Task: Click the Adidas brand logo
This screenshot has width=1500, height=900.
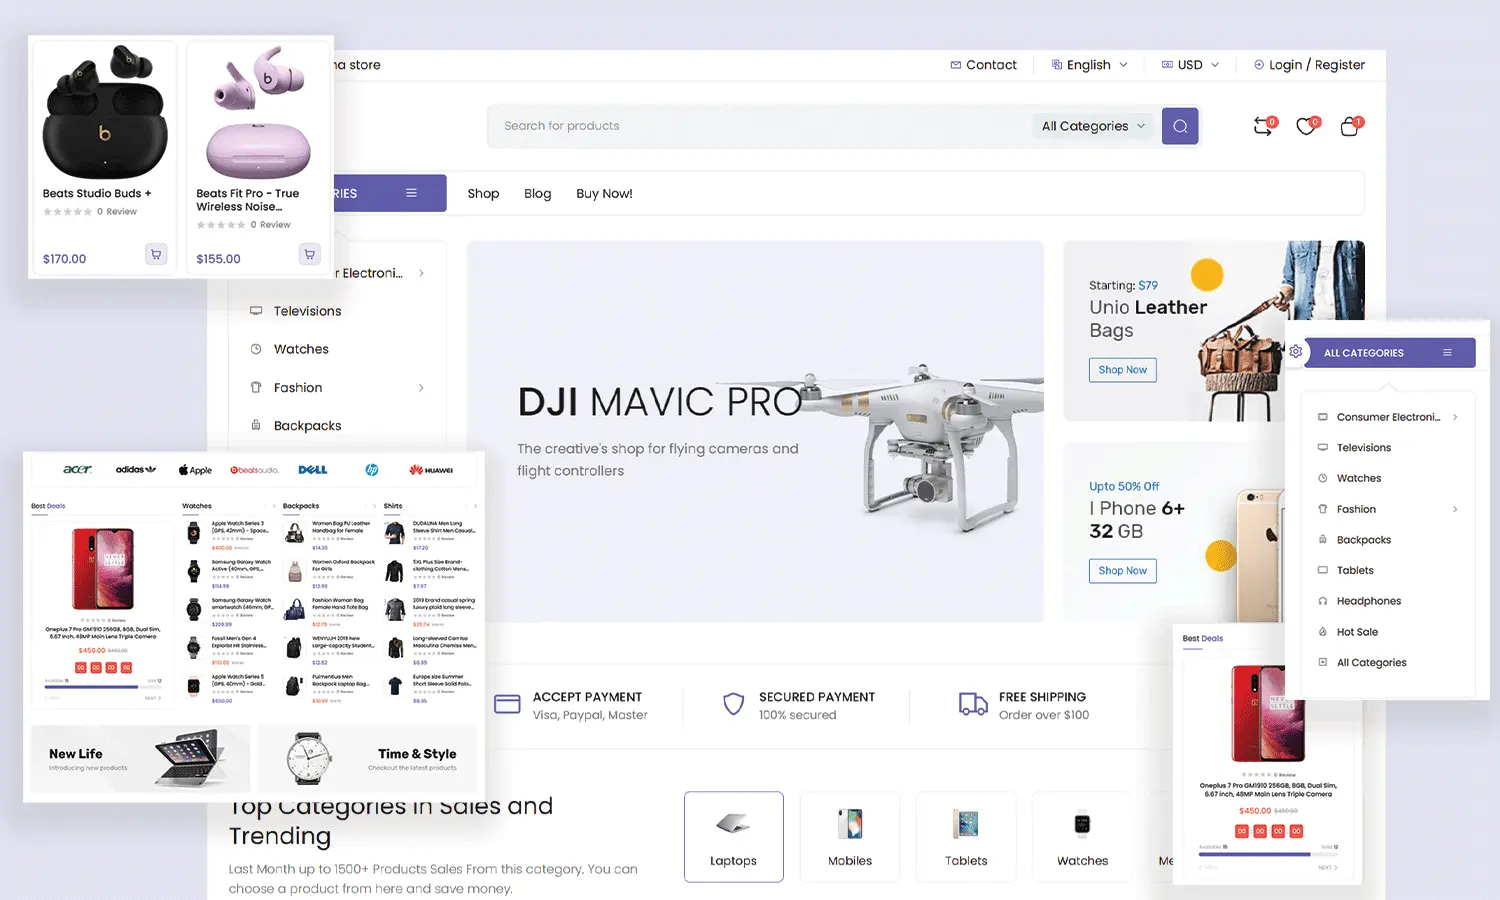Action: tap(136, 469)
